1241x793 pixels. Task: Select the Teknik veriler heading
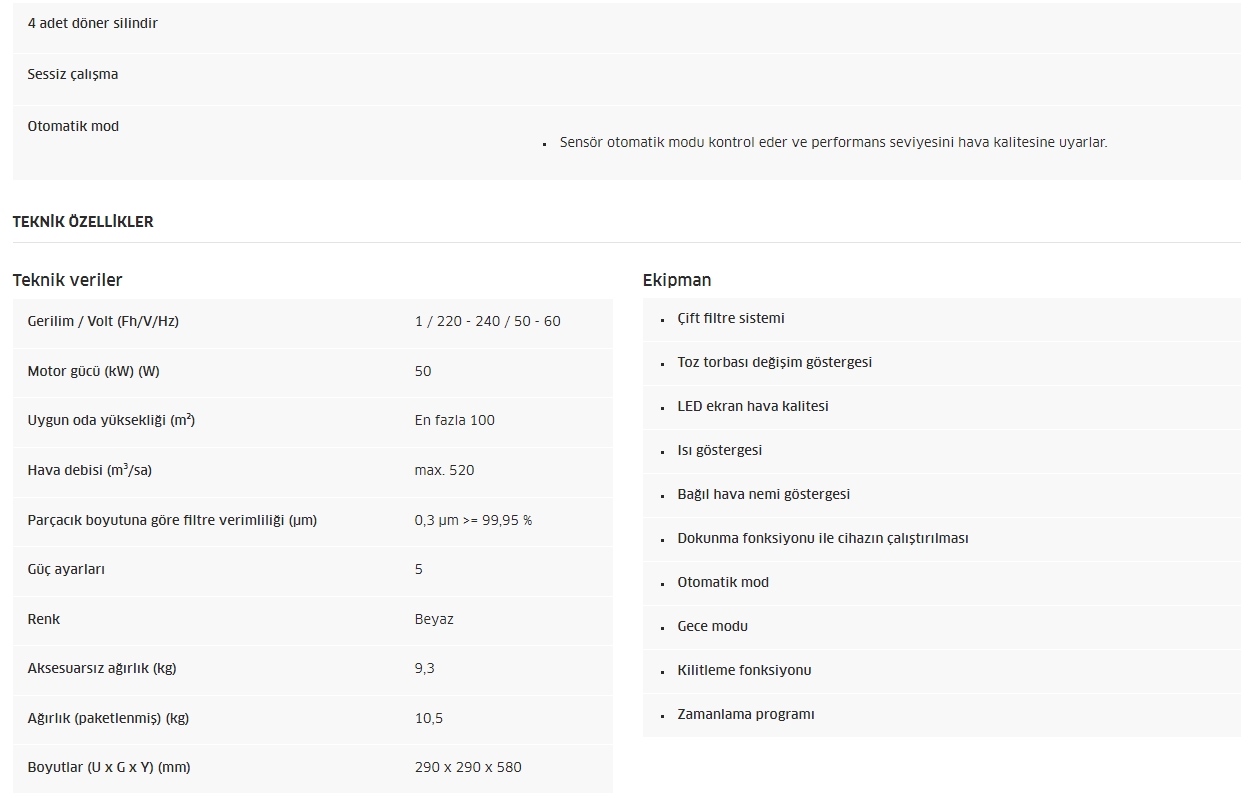pos(67,280)
